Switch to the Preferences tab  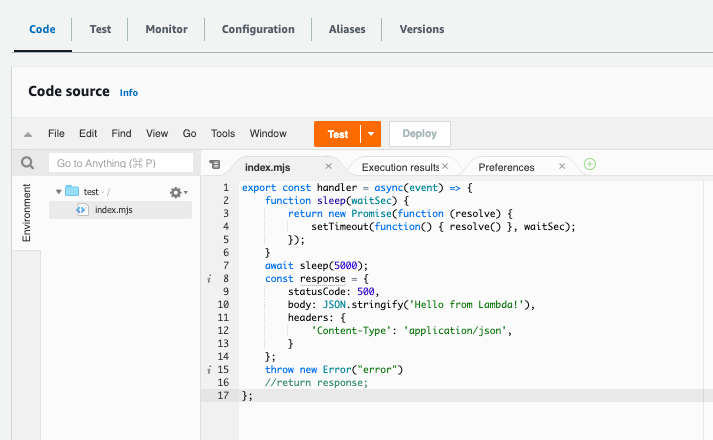coord(506,167)
